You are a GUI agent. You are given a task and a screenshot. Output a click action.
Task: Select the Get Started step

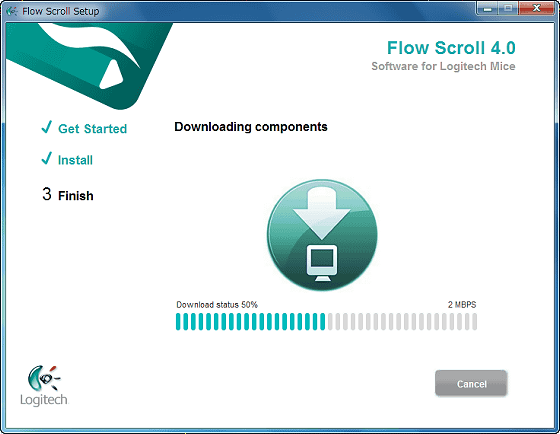[x=92, y=129]
